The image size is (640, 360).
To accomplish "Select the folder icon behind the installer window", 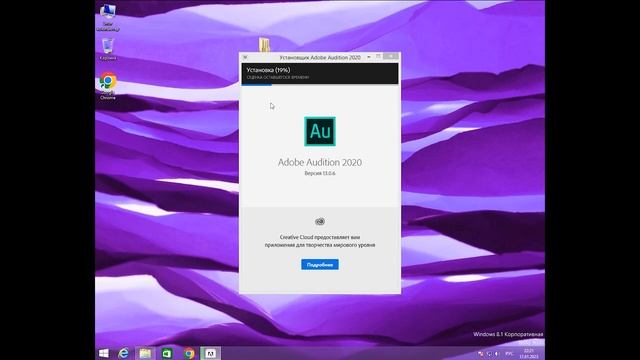I will coord(264,44).
